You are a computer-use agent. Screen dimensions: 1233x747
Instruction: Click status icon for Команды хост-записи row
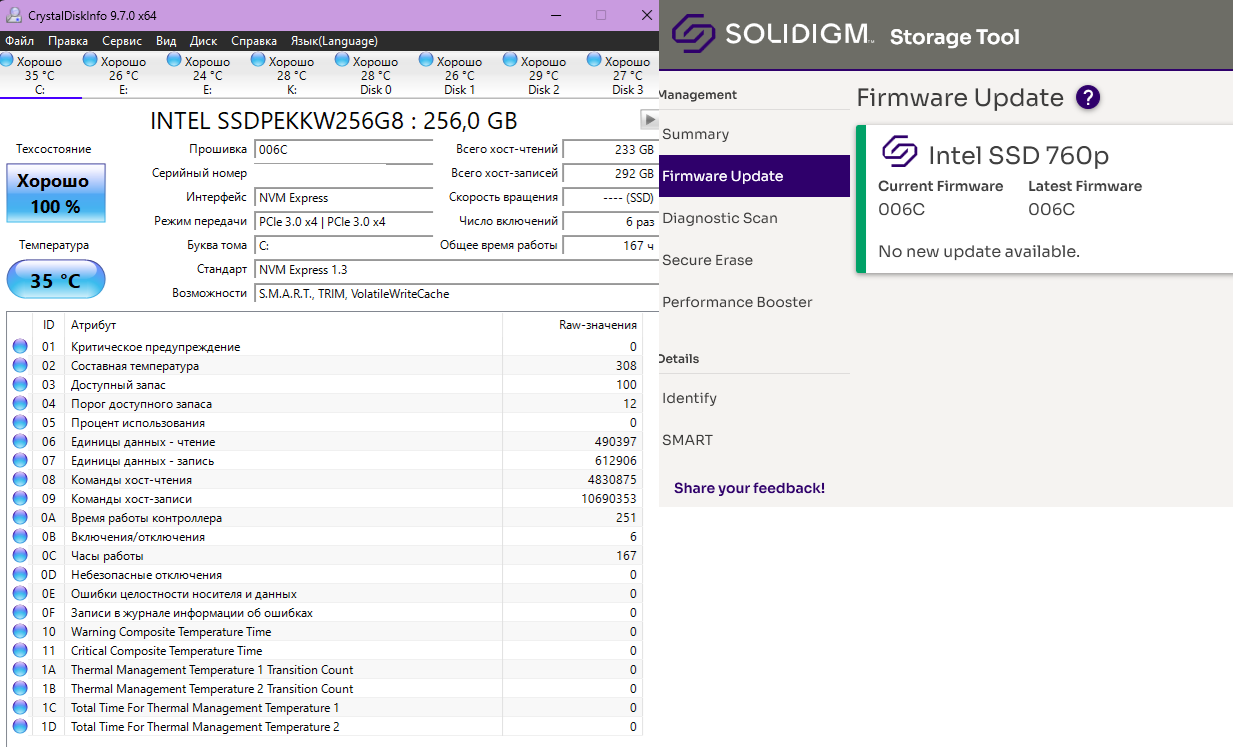point(20,499)
